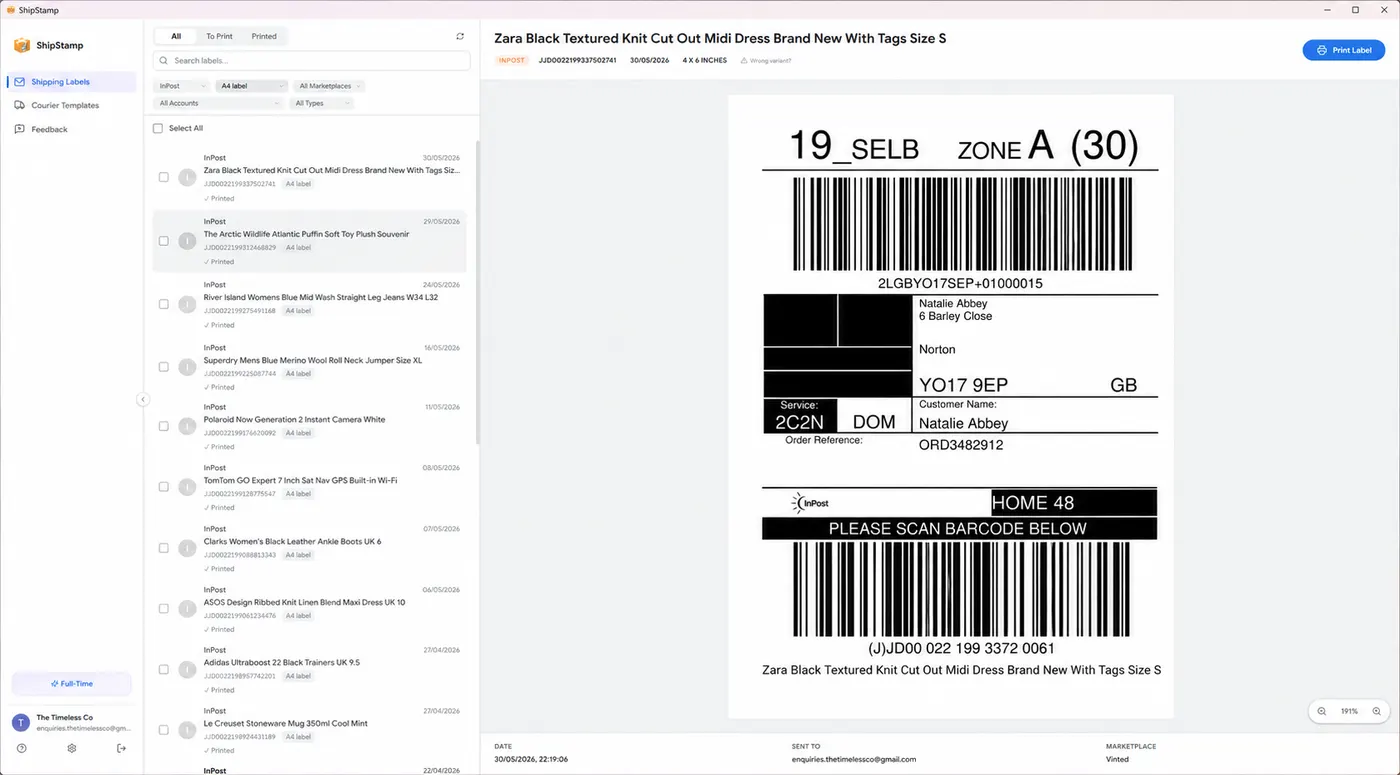Image resolution: width=1400 pixels, height=775 pixels.
Task: Check the Arctic Wildlife Puffin label
Action: [164, 241]
